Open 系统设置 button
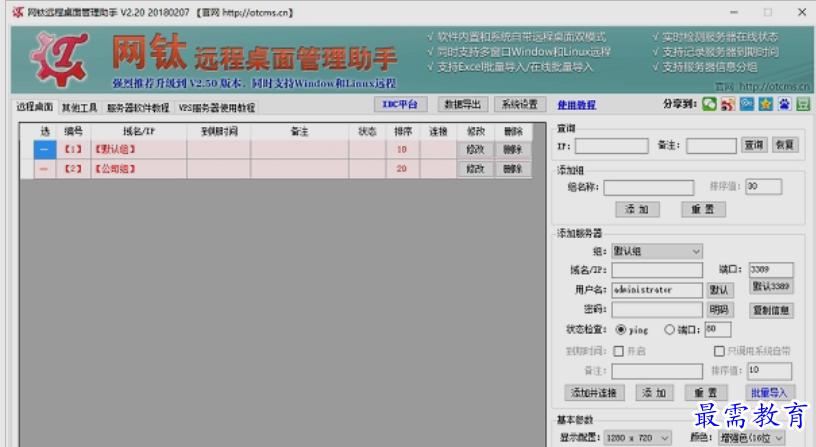816x447 pixels. tap(519, 105)
